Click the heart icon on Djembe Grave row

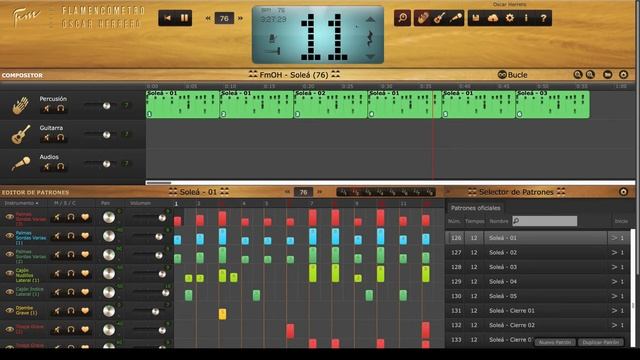pyautogui.click(x=85, y=311)
